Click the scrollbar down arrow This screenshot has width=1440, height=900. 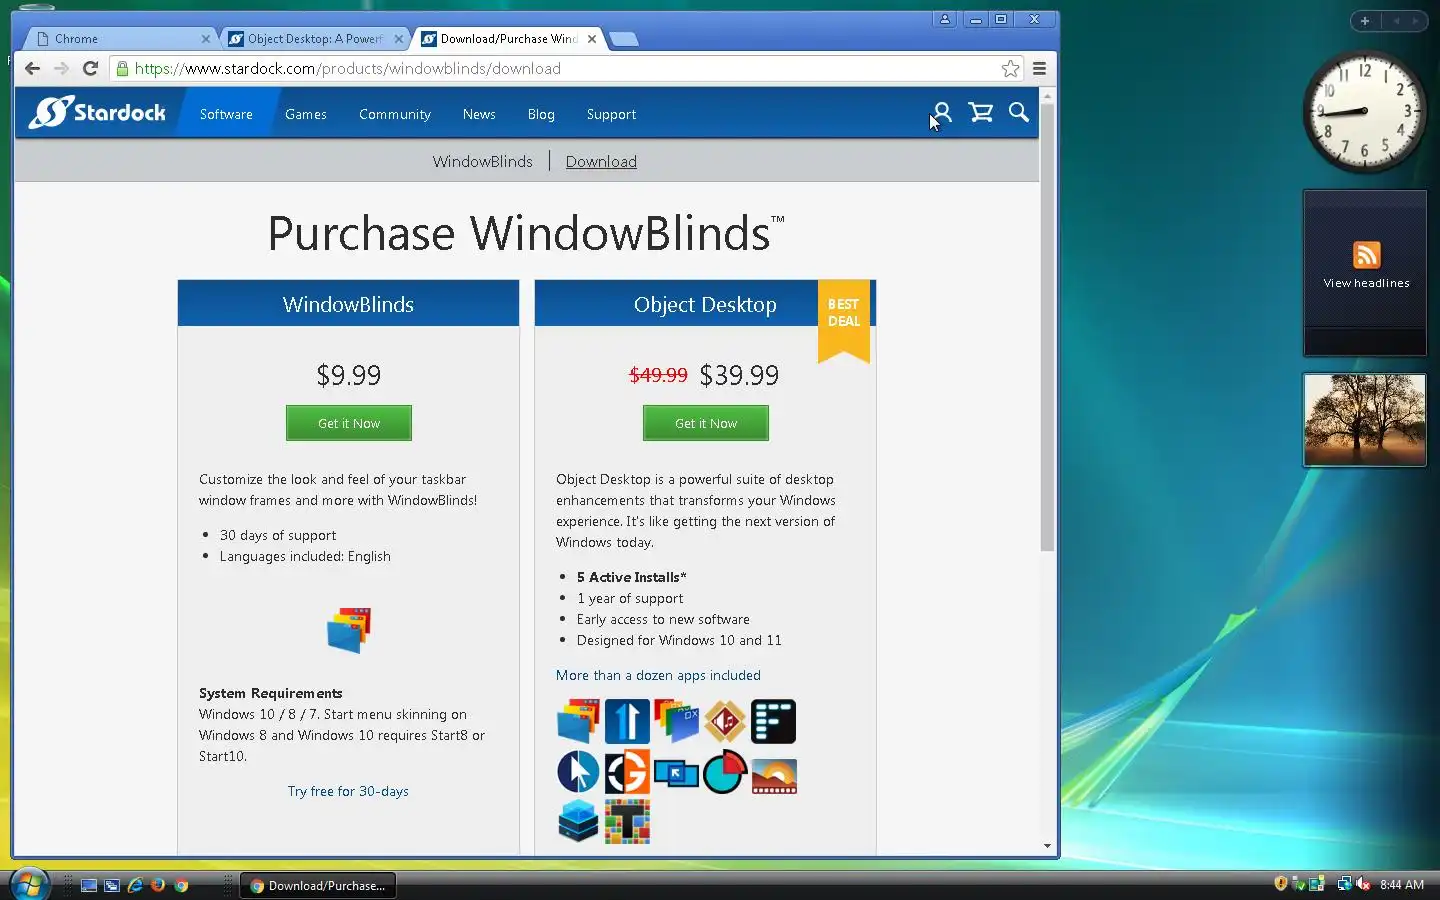[1047, 846]
